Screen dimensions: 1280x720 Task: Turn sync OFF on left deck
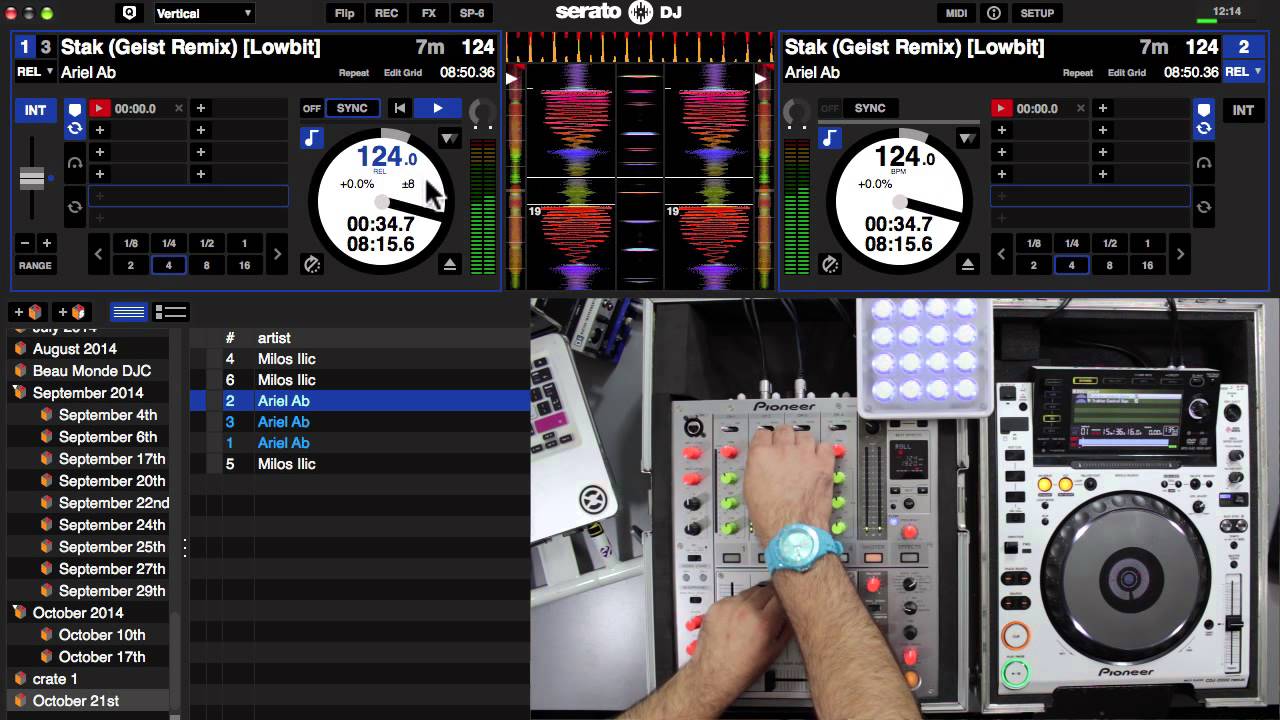tap(312, 108)
